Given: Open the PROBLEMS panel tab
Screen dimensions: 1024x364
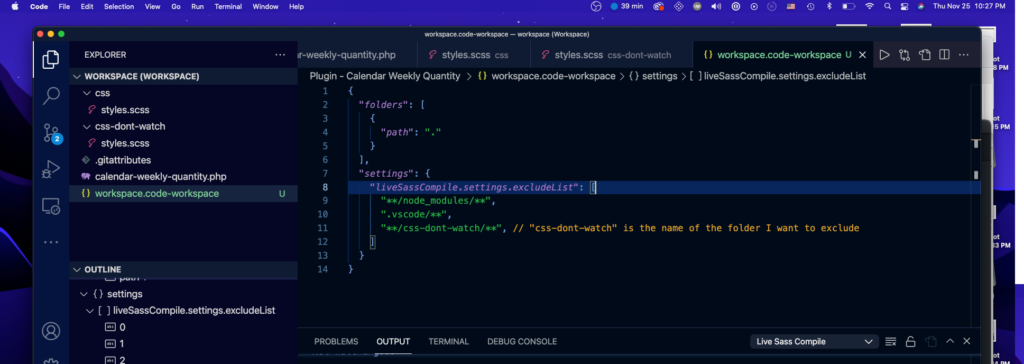Looking at the screenshot, I should pos(336,342).
